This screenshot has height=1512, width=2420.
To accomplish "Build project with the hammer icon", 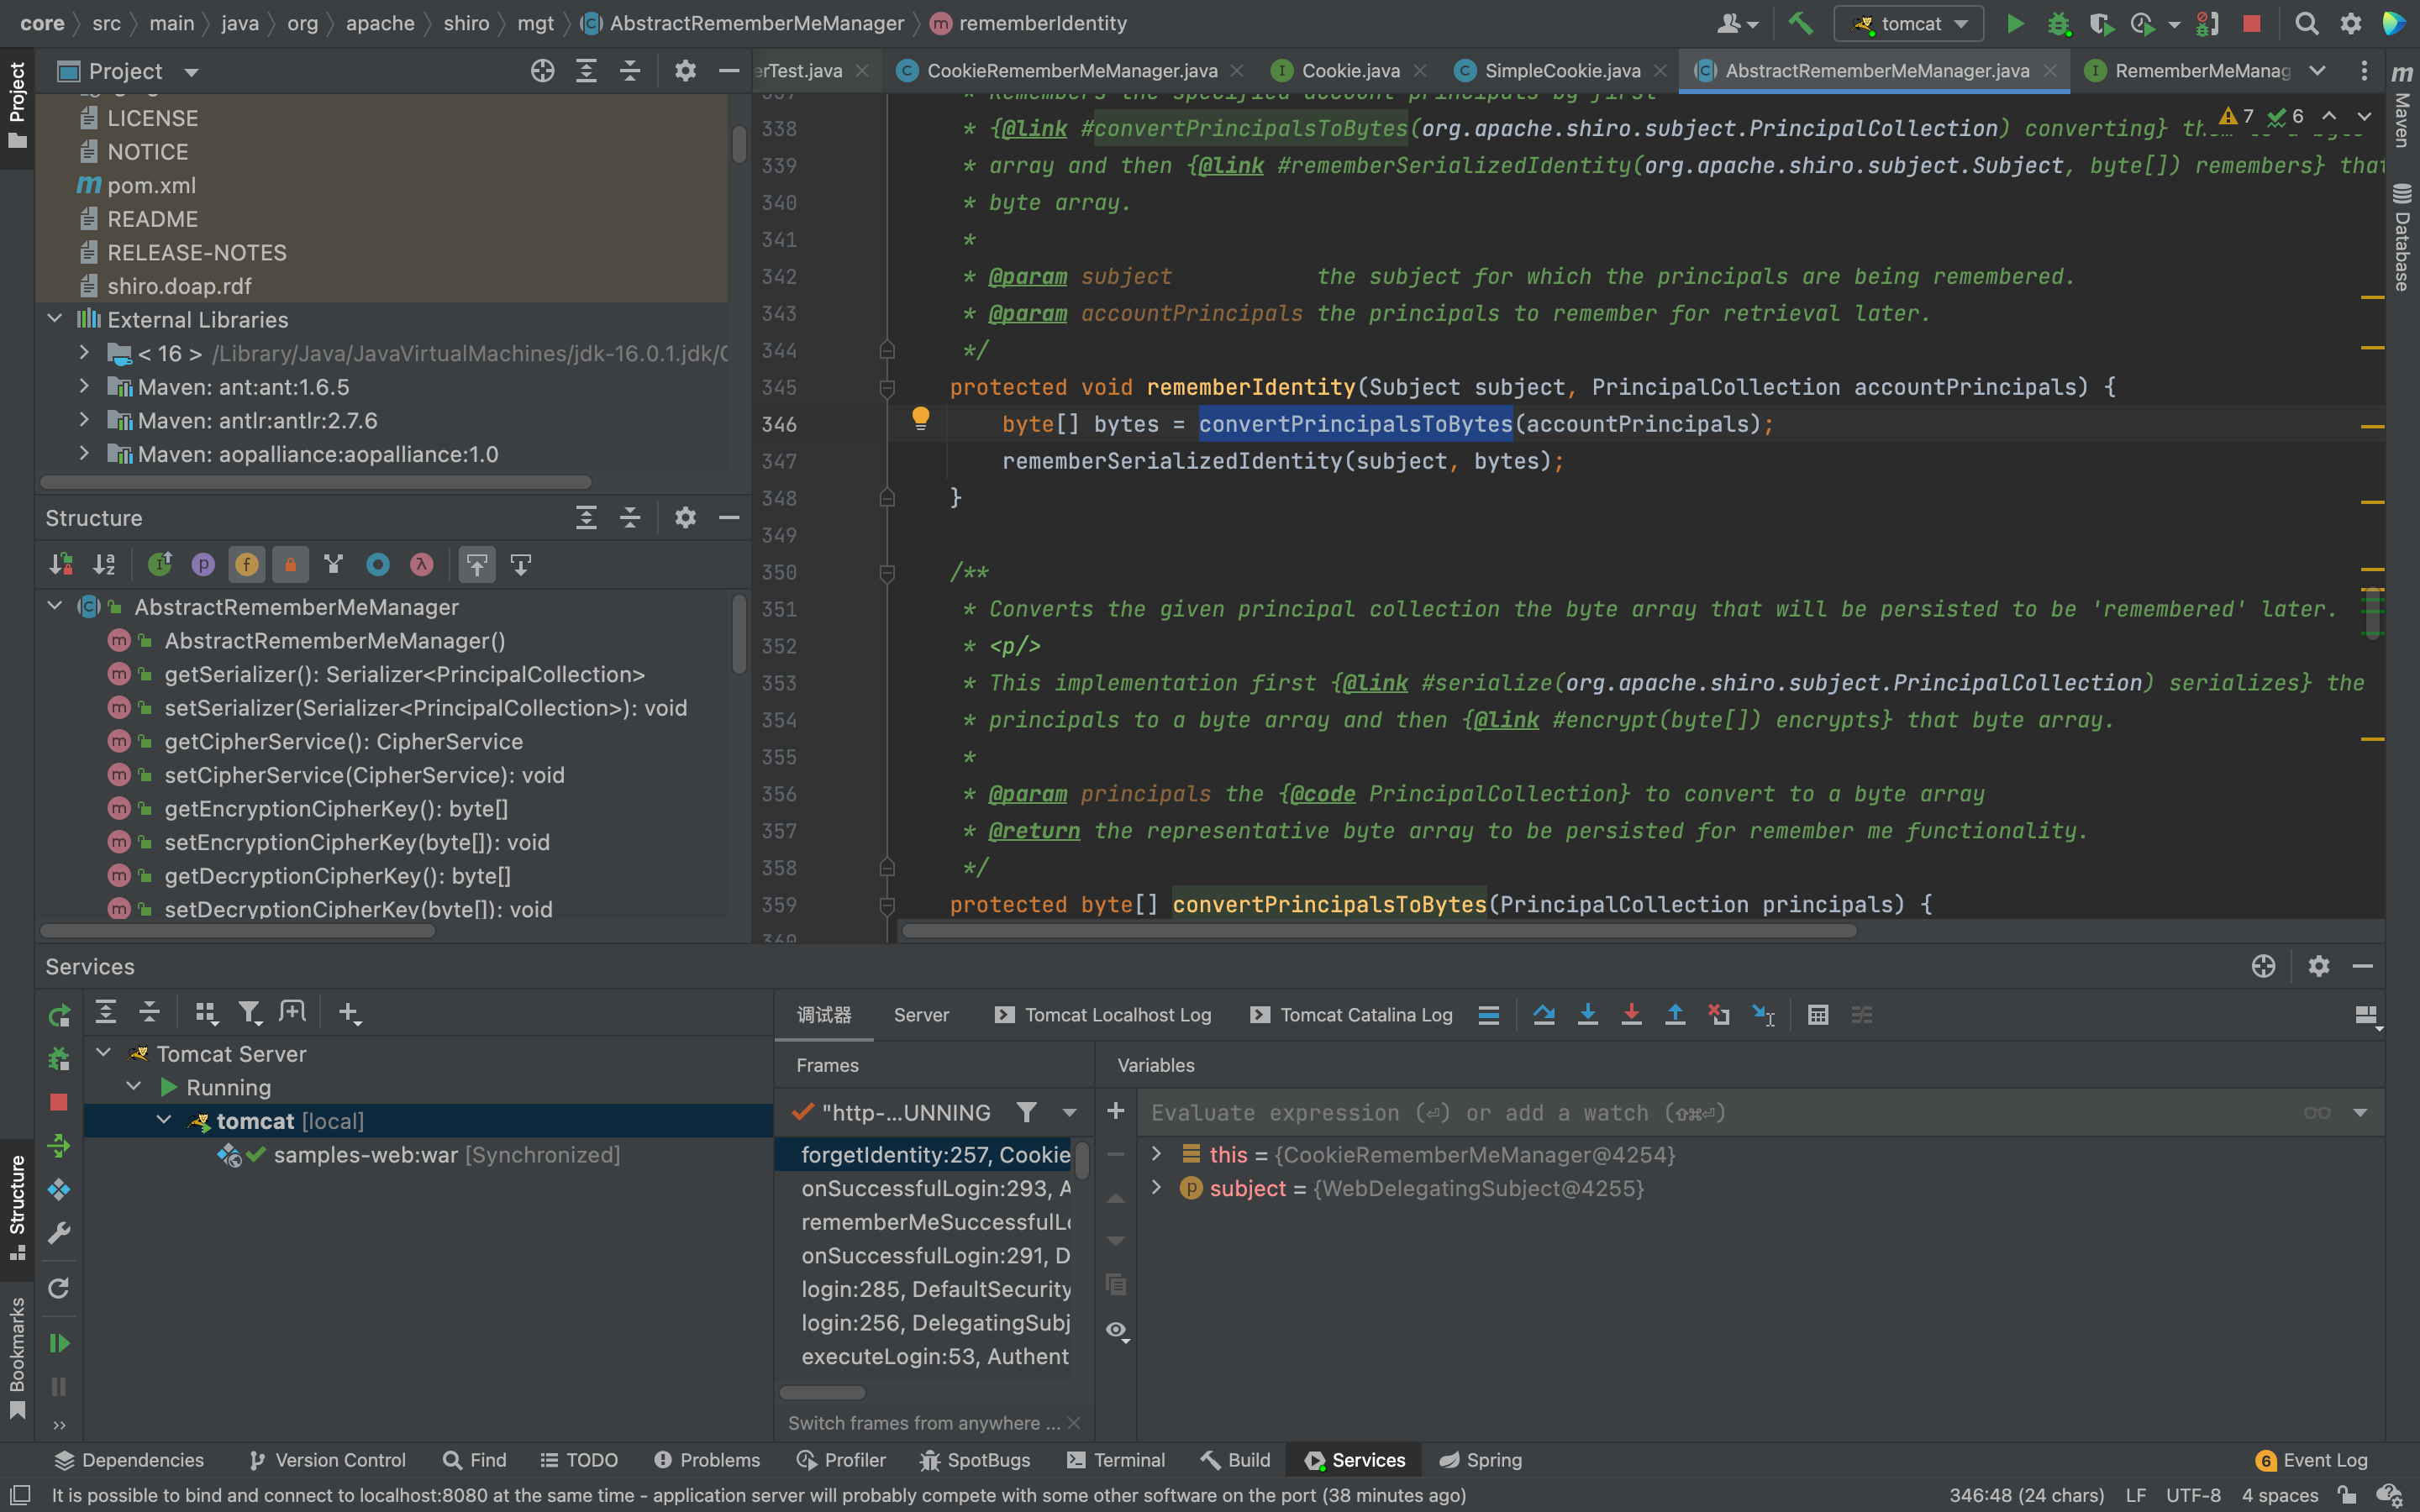I will (1800, 23).
